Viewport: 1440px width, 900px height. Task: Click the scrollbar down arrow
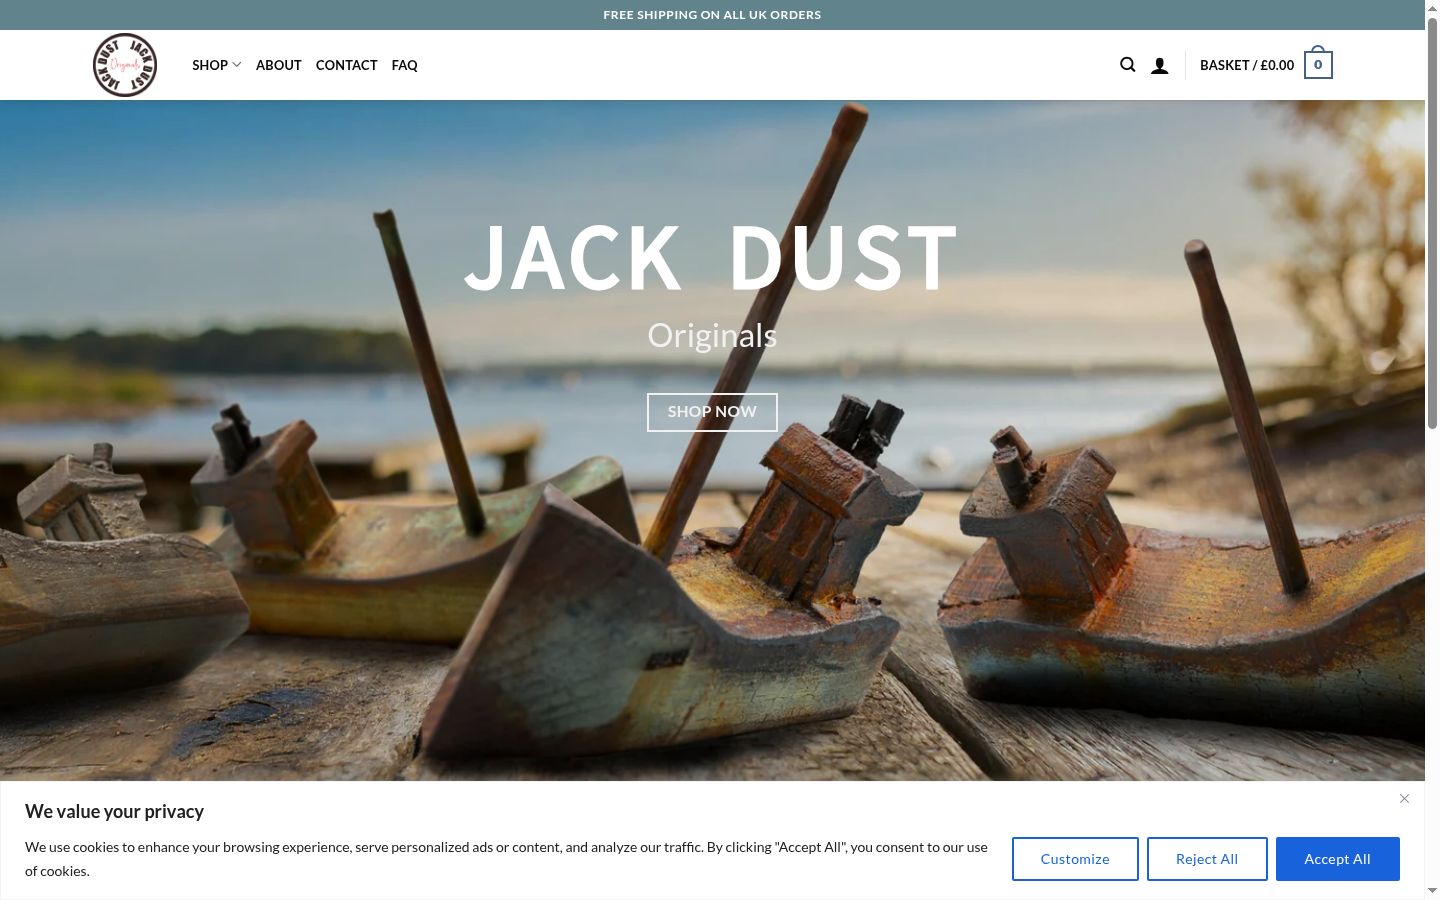(x=1432, y=891)
